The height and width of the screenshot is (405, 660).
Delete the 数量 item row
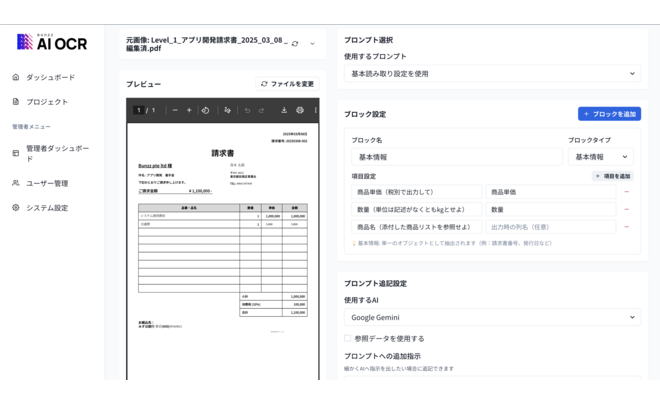[626, 210]
